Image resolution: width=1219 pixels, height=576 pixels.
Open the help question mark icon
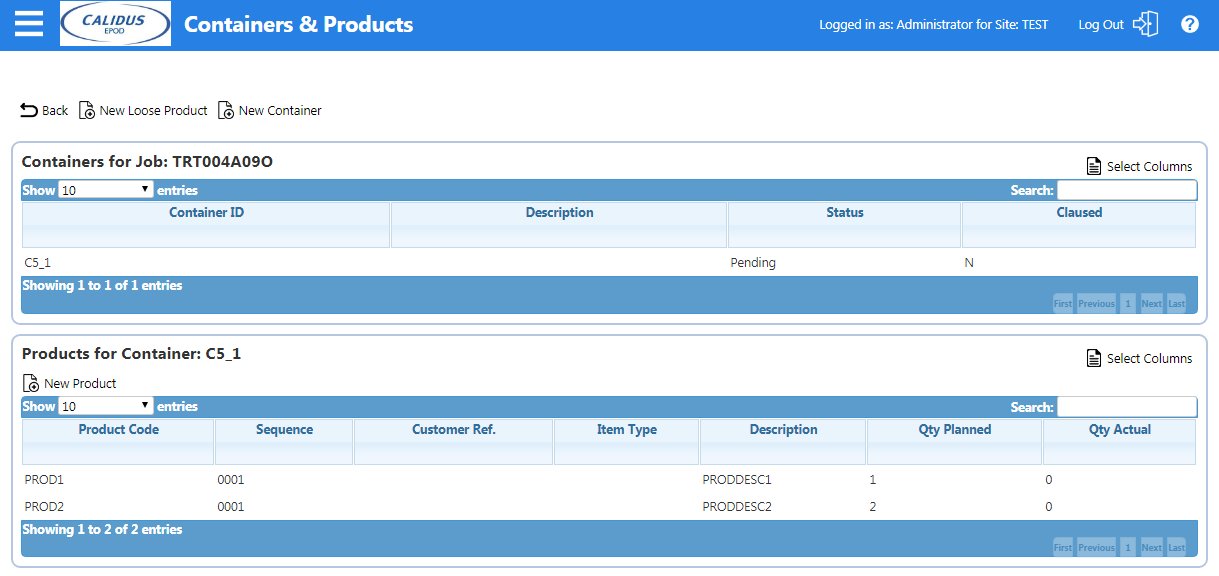click(1189, 24)
